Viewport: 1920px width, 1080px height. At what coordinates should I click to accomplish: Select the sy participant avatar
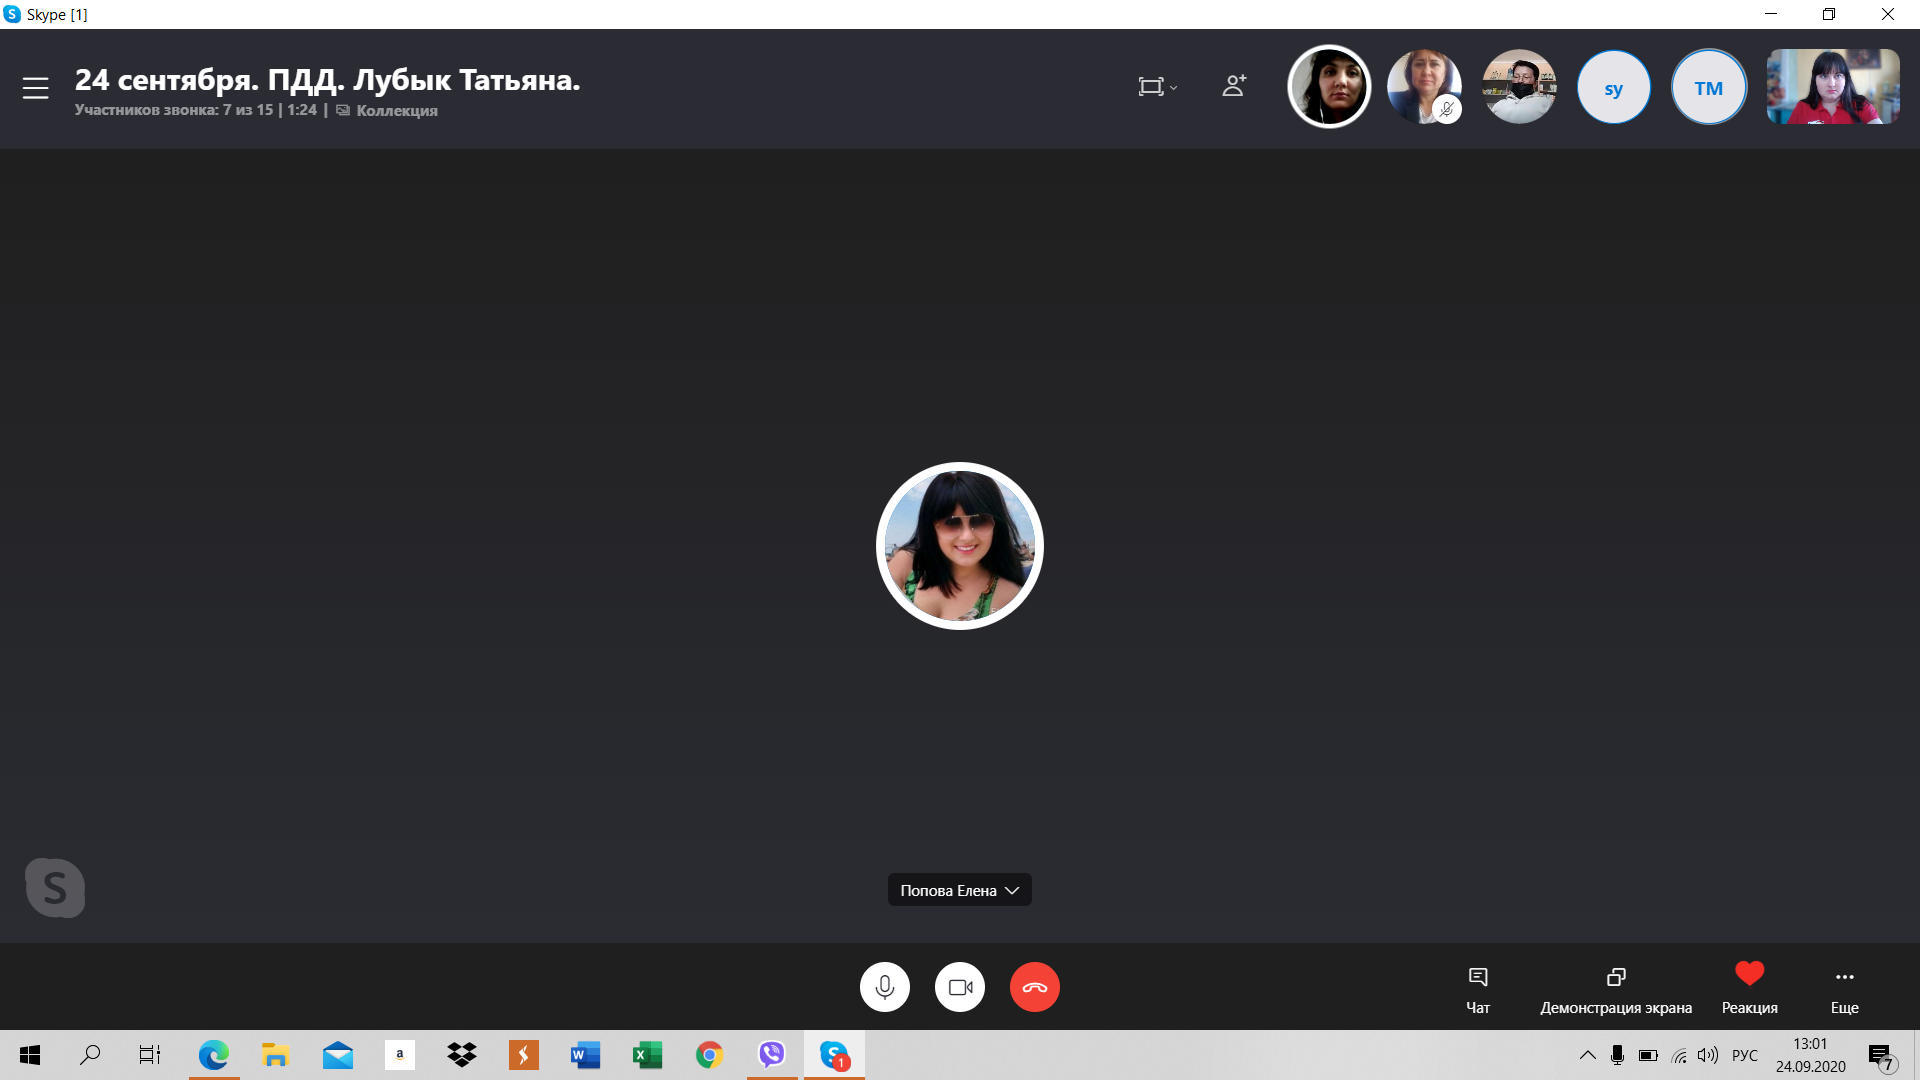1613,88
